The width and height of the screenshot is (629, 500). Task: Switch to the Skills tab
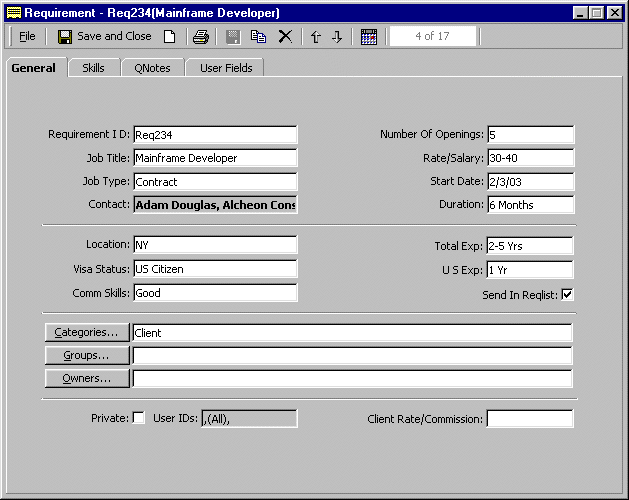93,68
